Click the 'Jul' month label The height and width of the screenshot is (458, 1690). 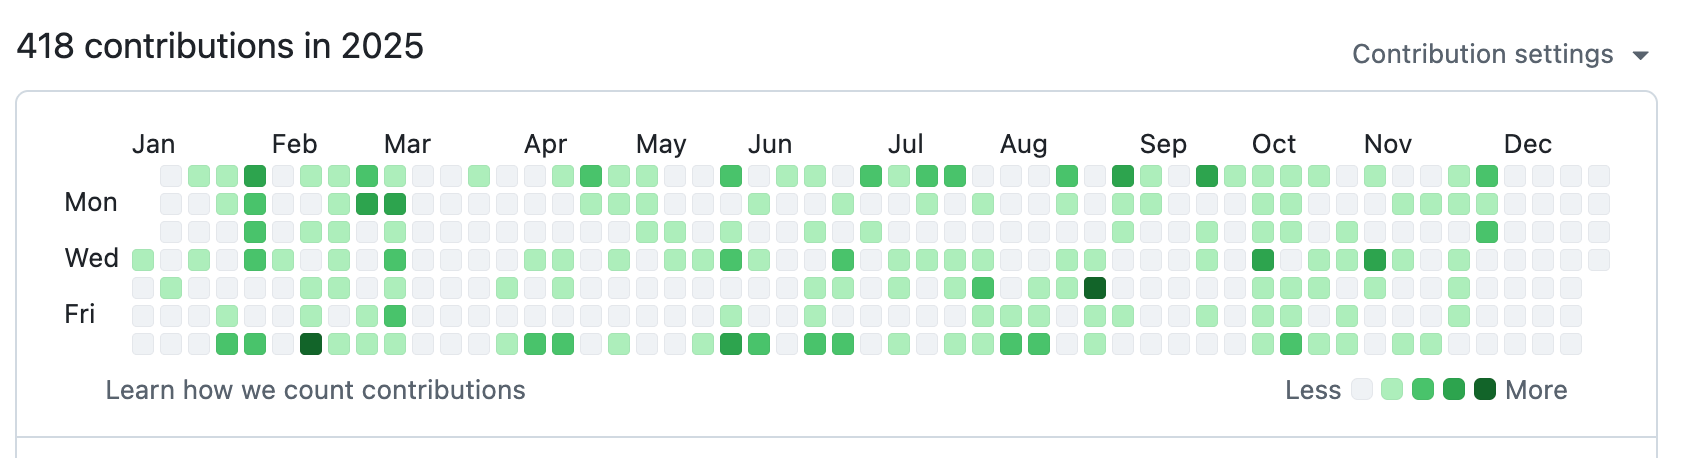905,144
